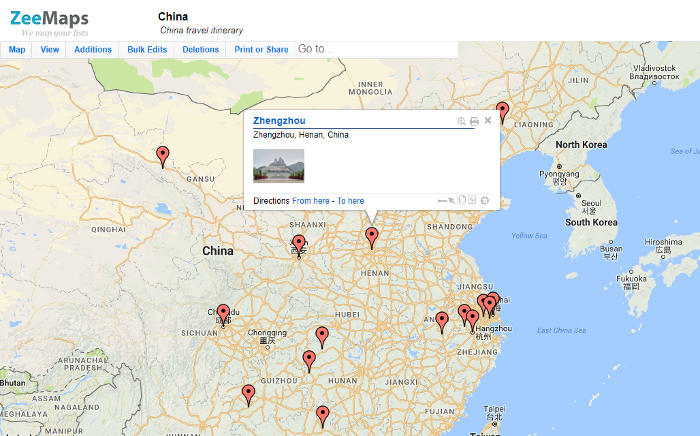Viewport: 700px width, 436px height.
Task: Print the Zhengzhou marker info
Action: [474, 121]
